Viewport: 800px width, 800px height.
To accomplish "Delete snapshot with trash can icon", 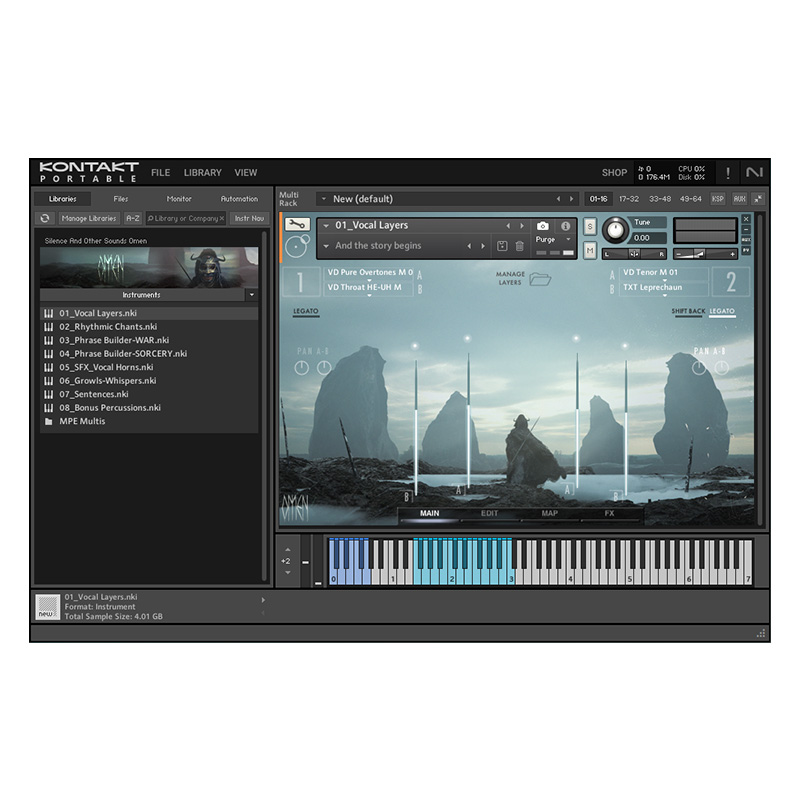I will coord(519,246).
